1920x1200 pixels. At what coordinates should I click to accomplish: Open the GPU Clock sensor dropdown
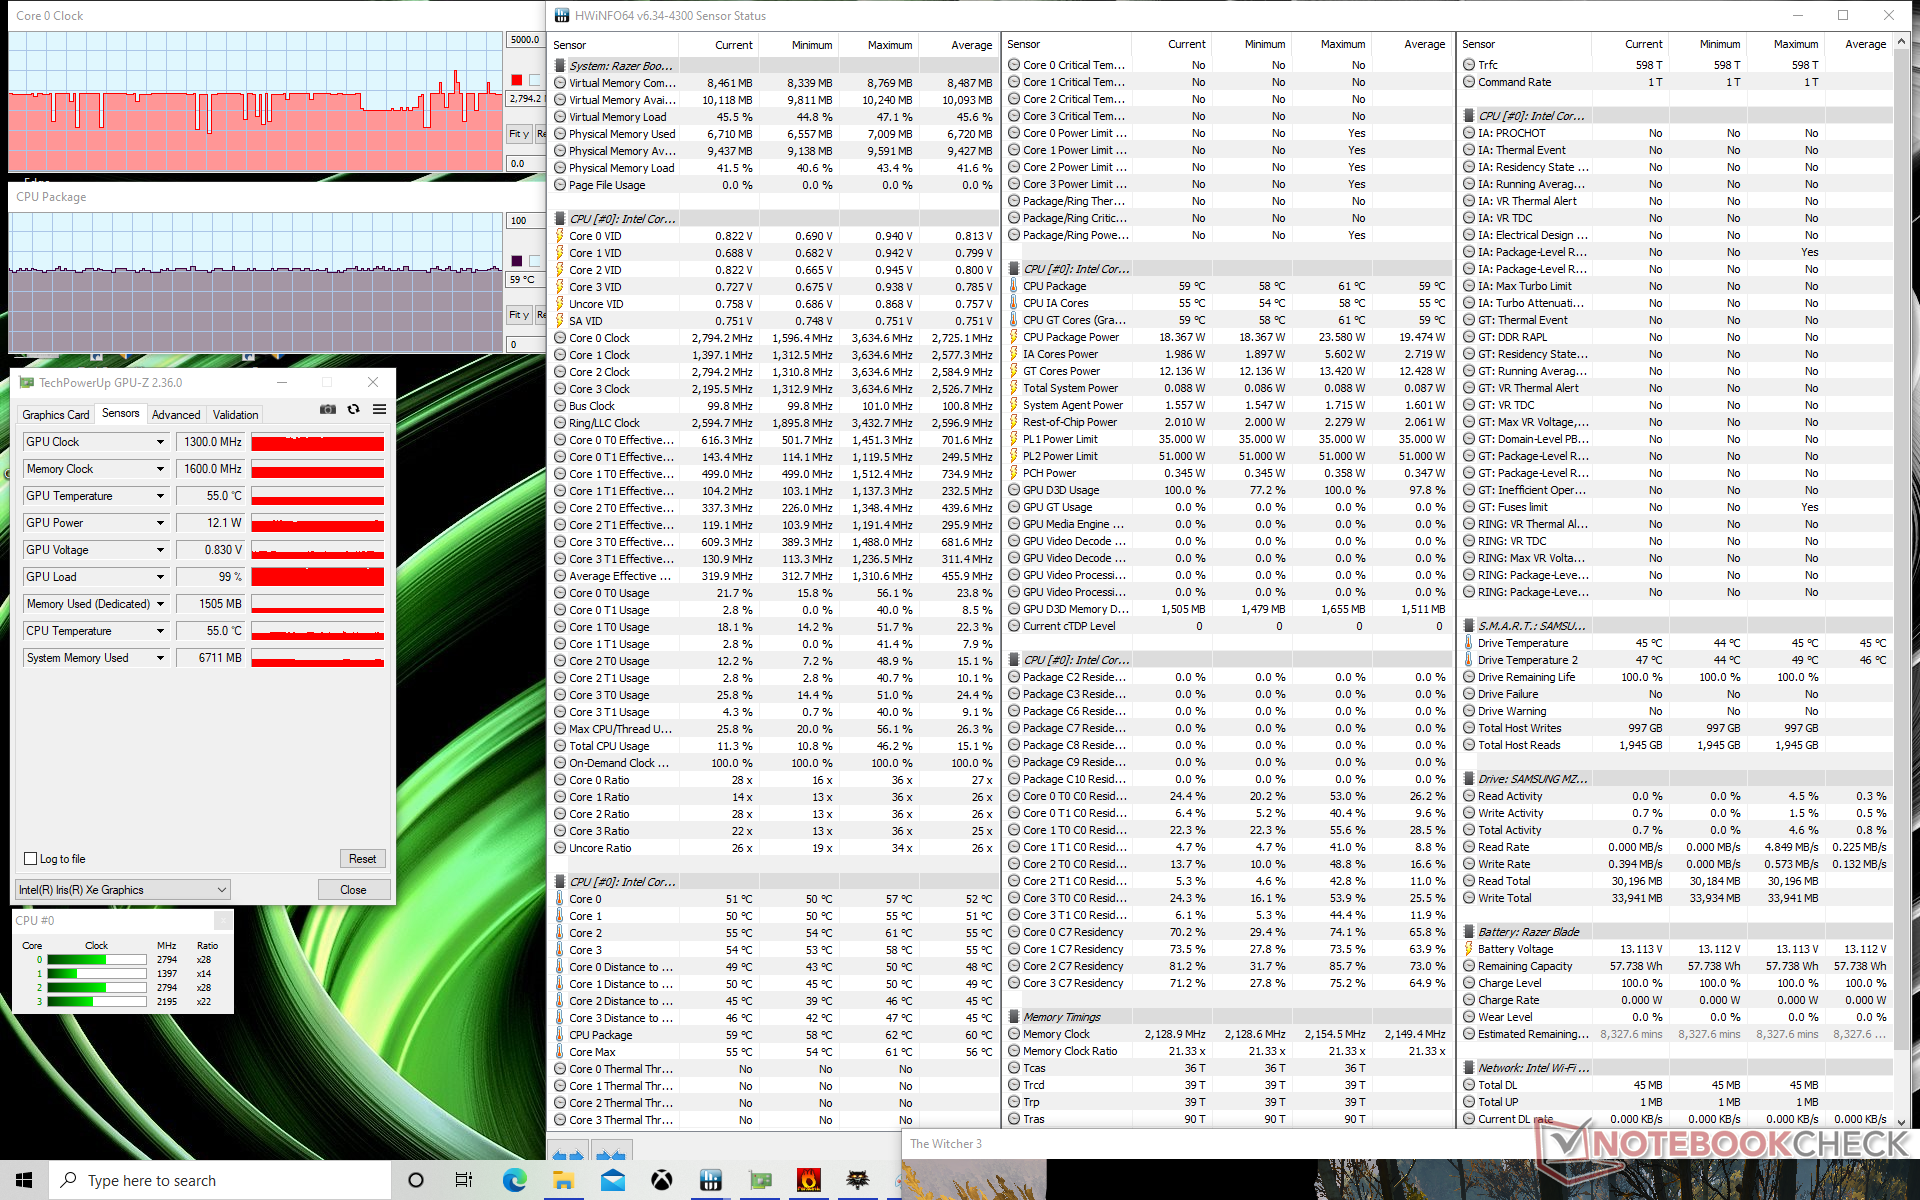click(160, 442)
